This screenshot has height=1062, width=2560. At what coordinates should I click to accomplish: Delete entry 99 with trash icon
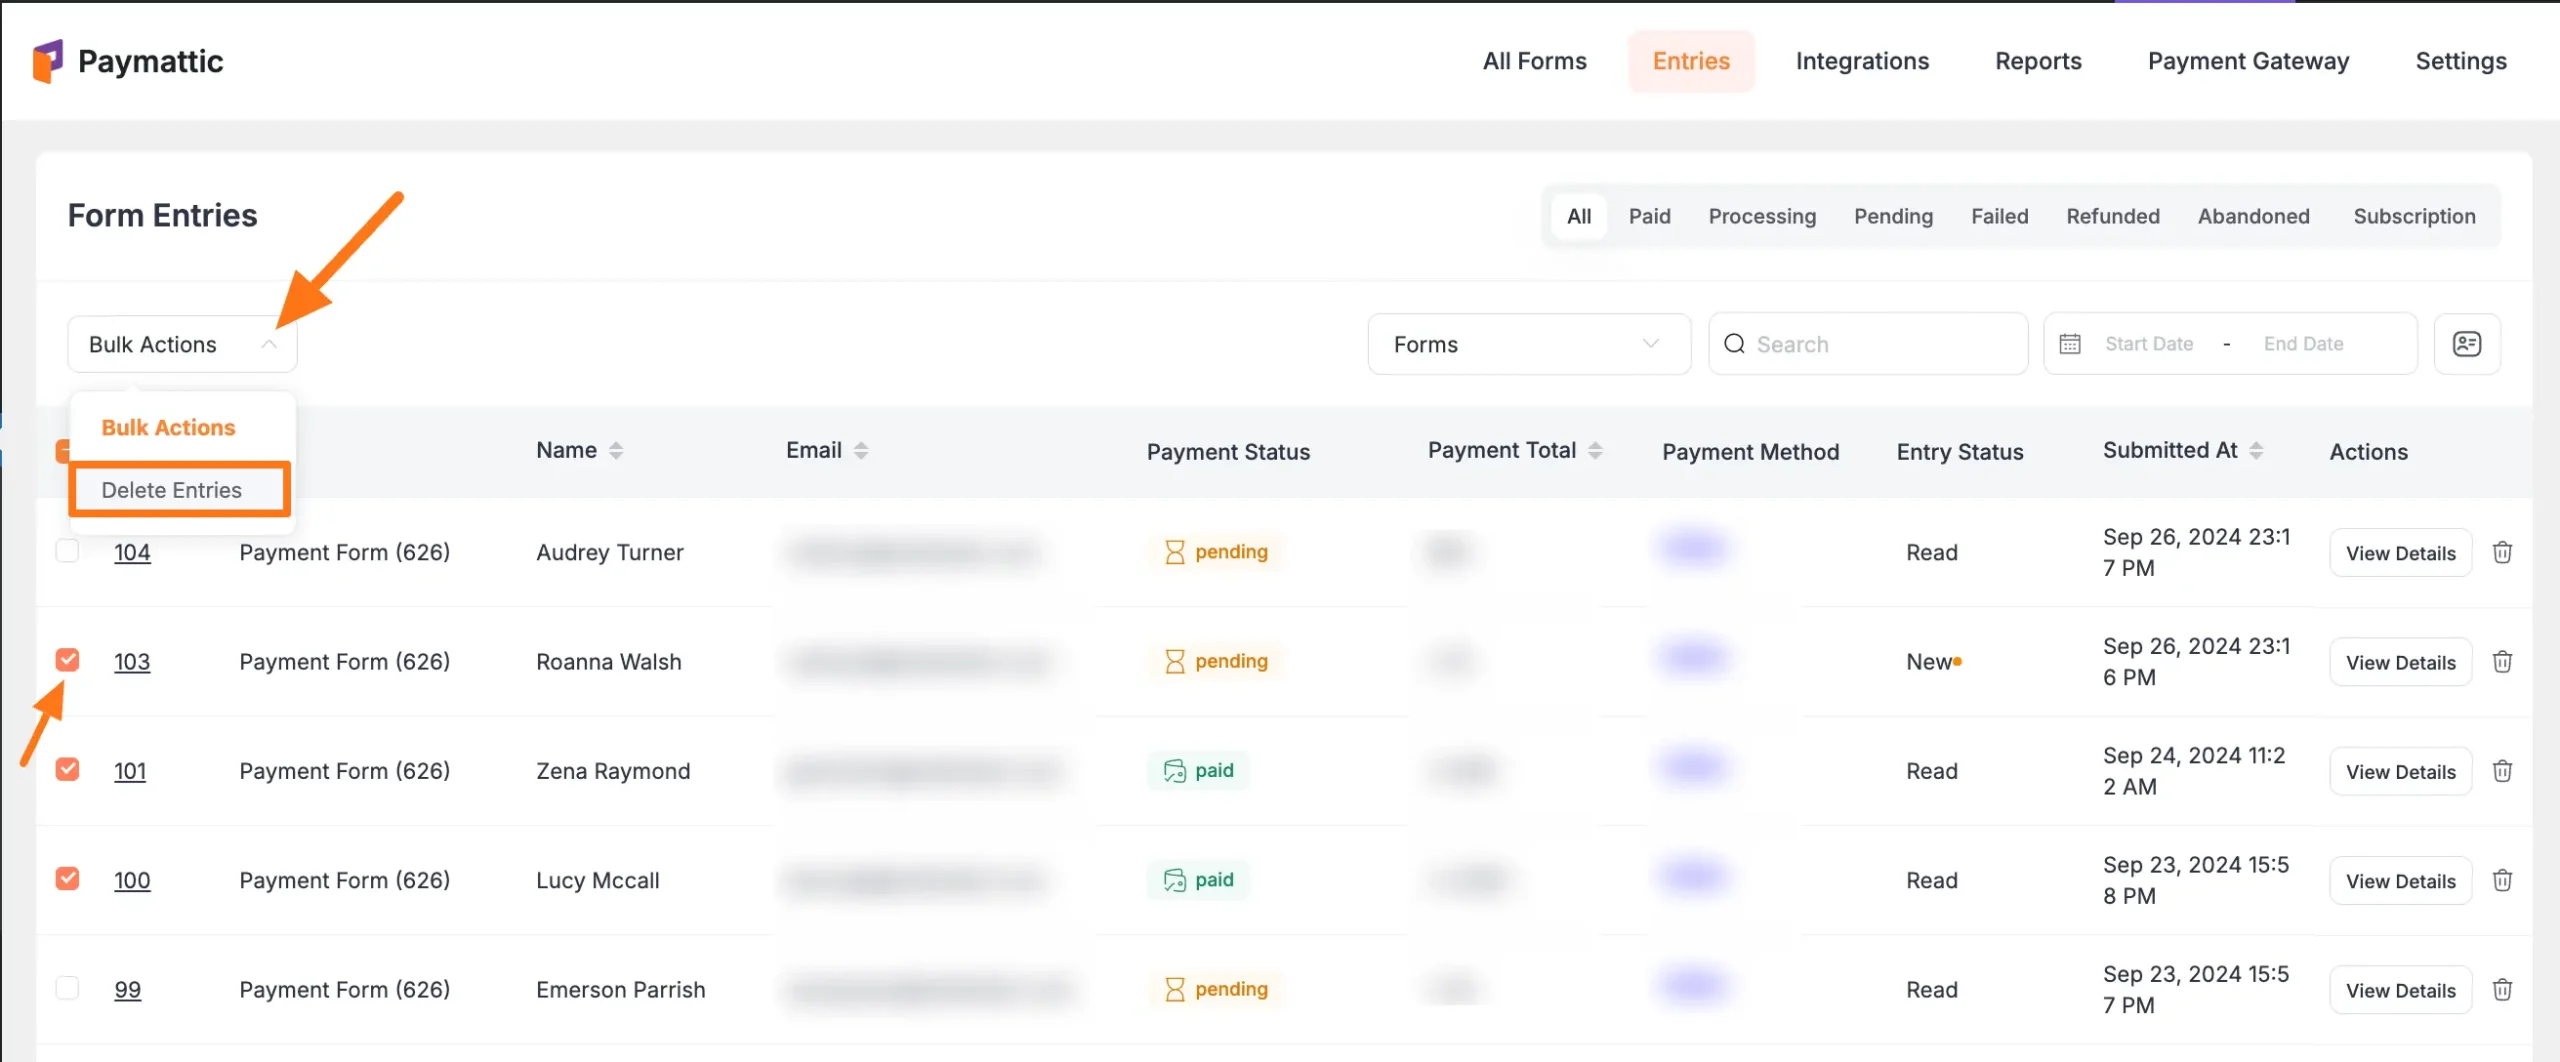tap(2502, 990)
